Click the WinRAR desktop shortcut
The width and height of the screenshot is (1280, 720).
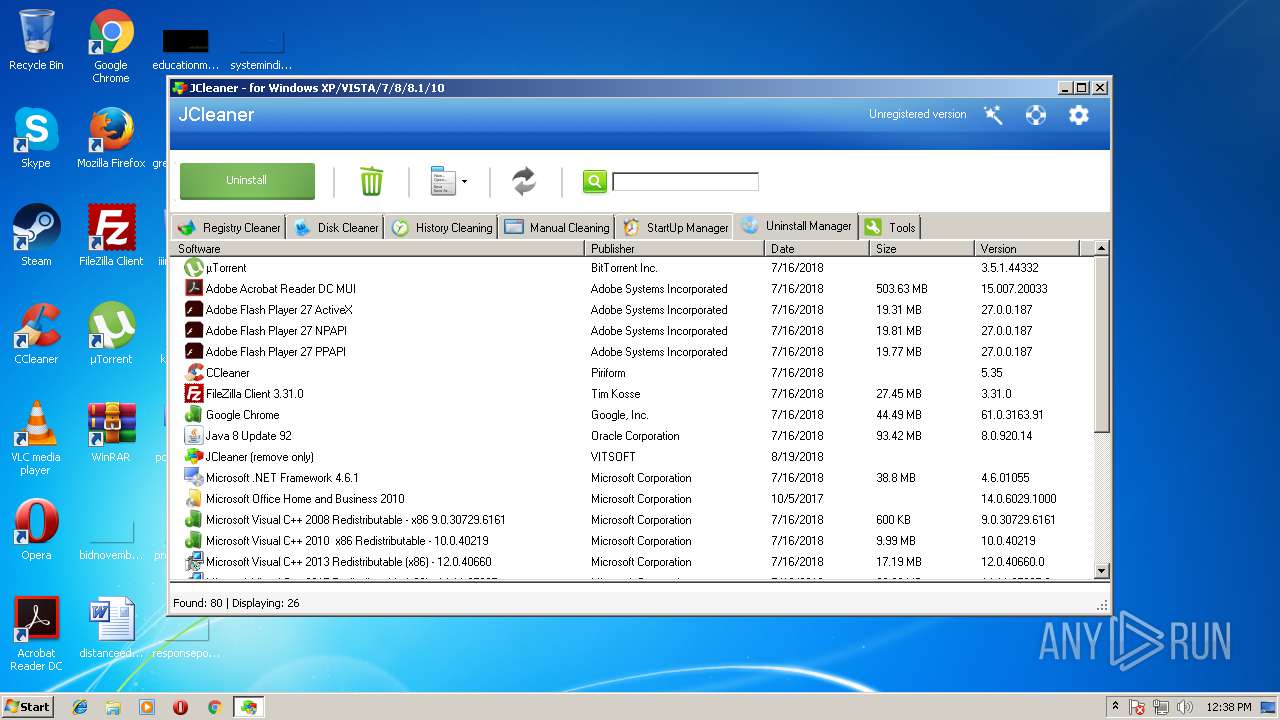click(x=111, y=432)
